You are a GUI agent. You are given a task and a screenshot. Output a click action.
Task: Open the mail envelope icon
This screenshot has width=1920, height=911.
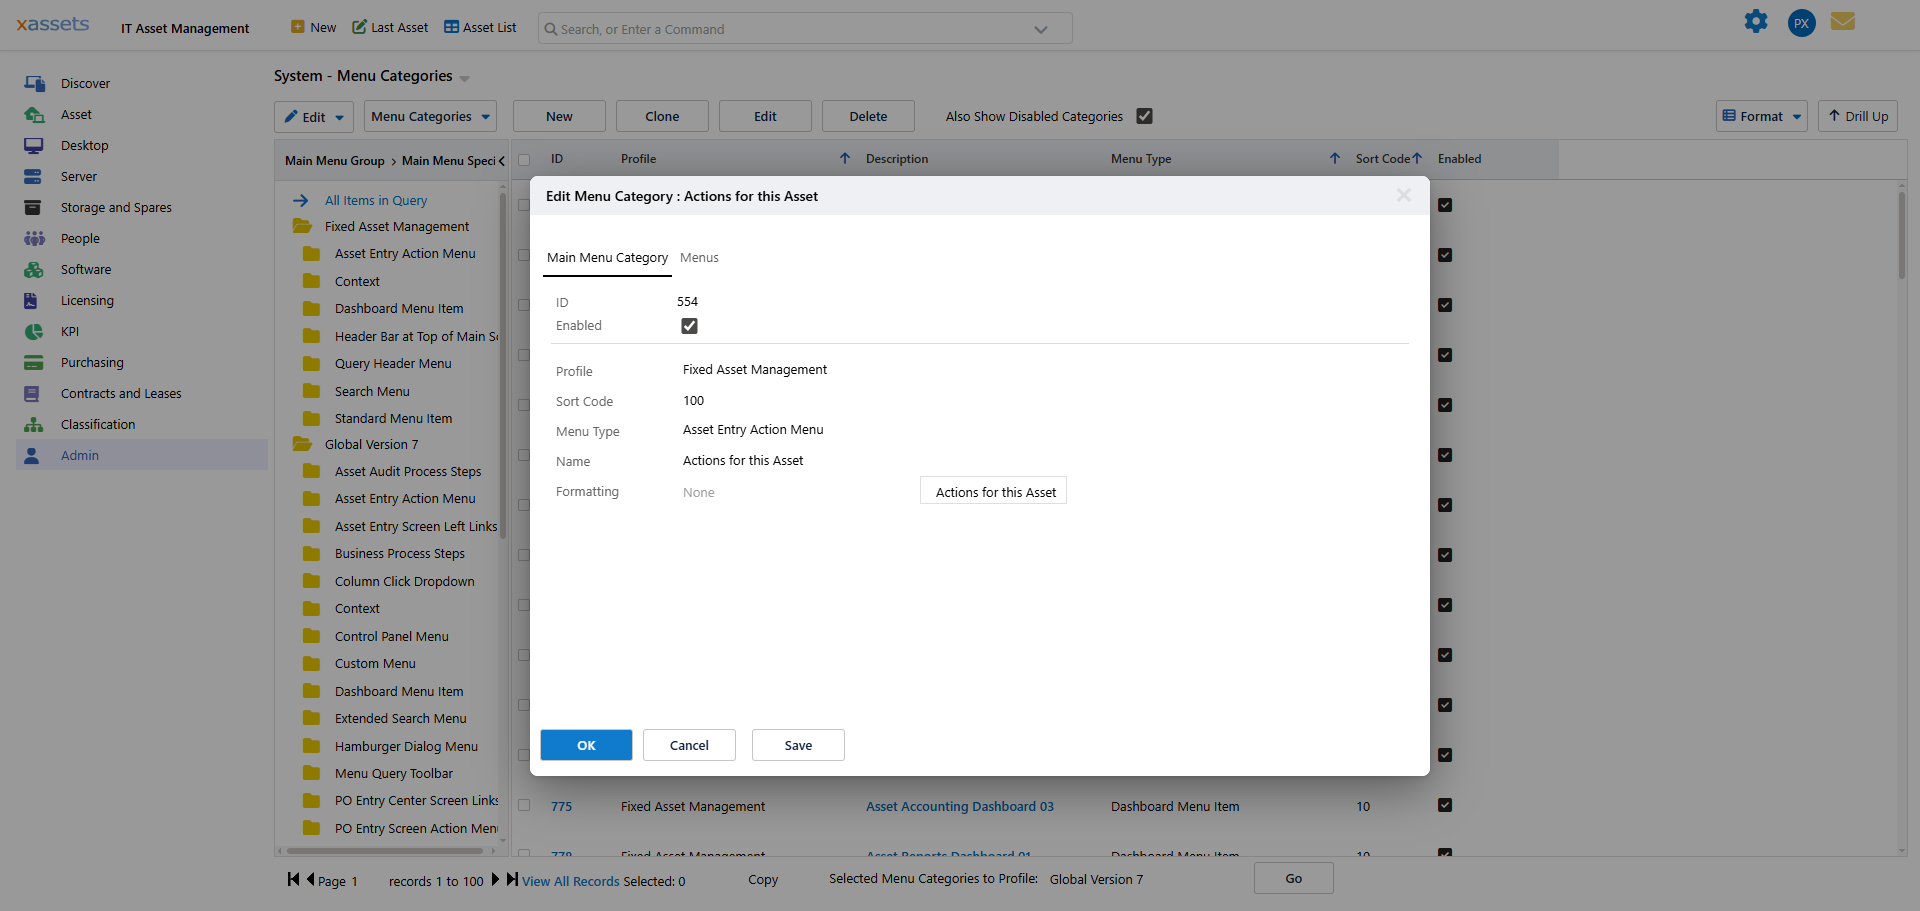(x=1843, y=21)
